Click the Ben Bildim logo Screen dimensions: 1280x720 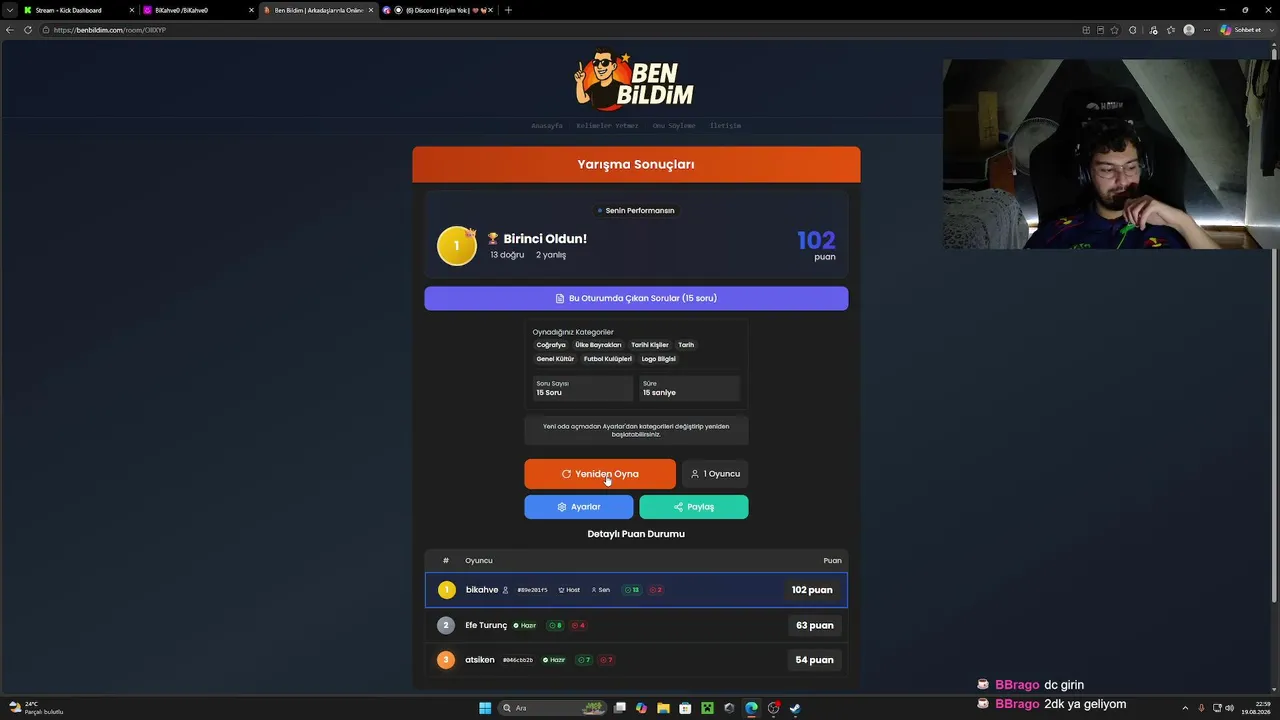click(635, 81)
